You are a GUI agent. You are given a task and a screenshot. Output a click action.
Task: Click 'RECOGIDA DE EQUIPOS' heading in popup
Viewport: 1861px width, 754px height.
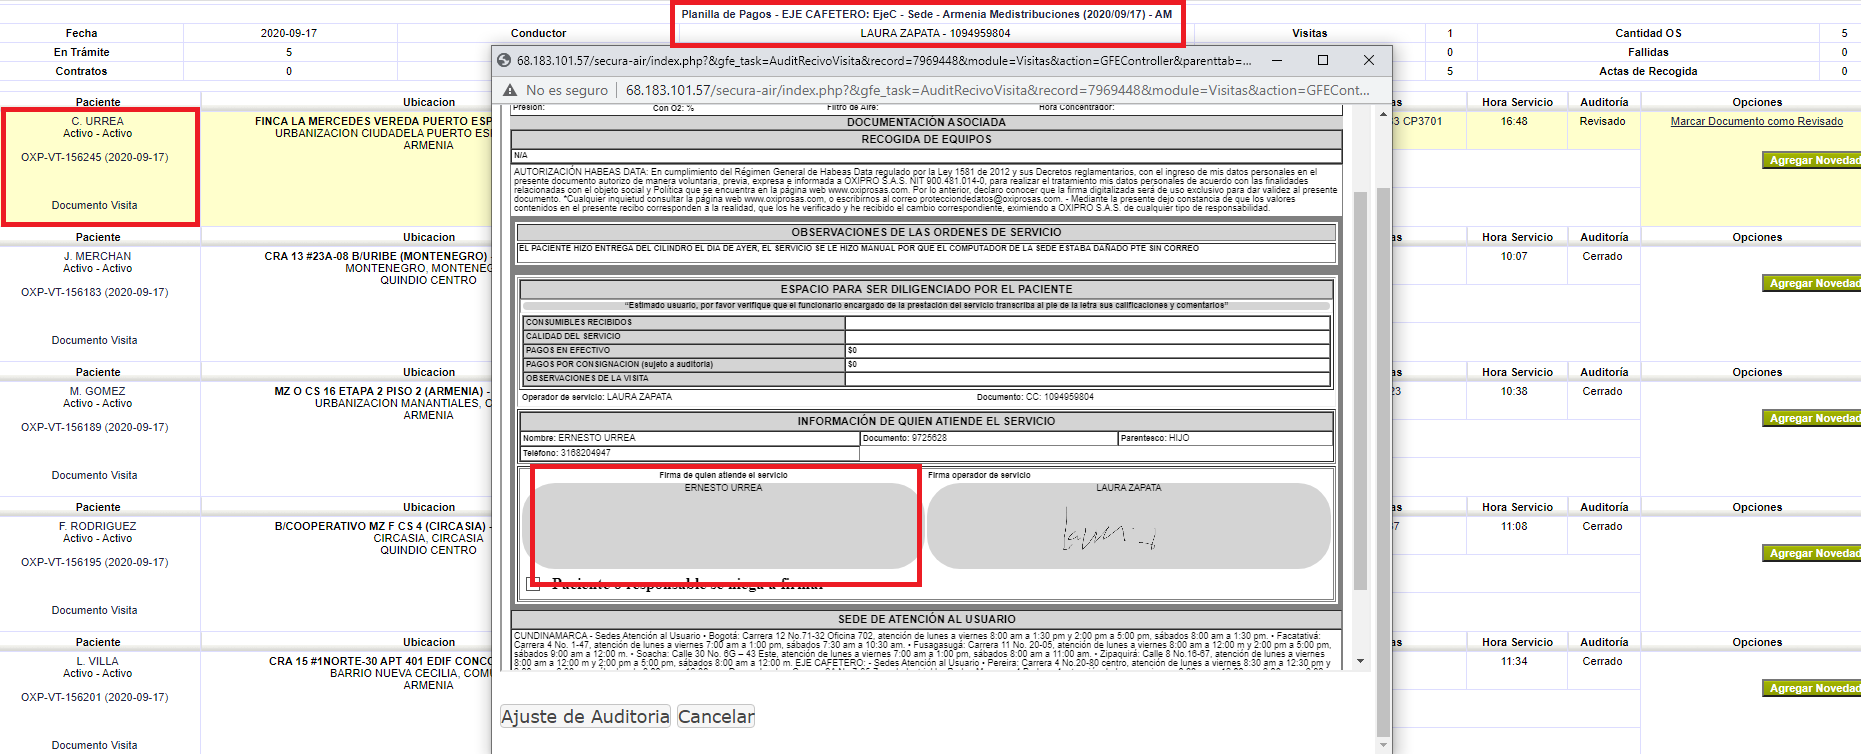926,139
